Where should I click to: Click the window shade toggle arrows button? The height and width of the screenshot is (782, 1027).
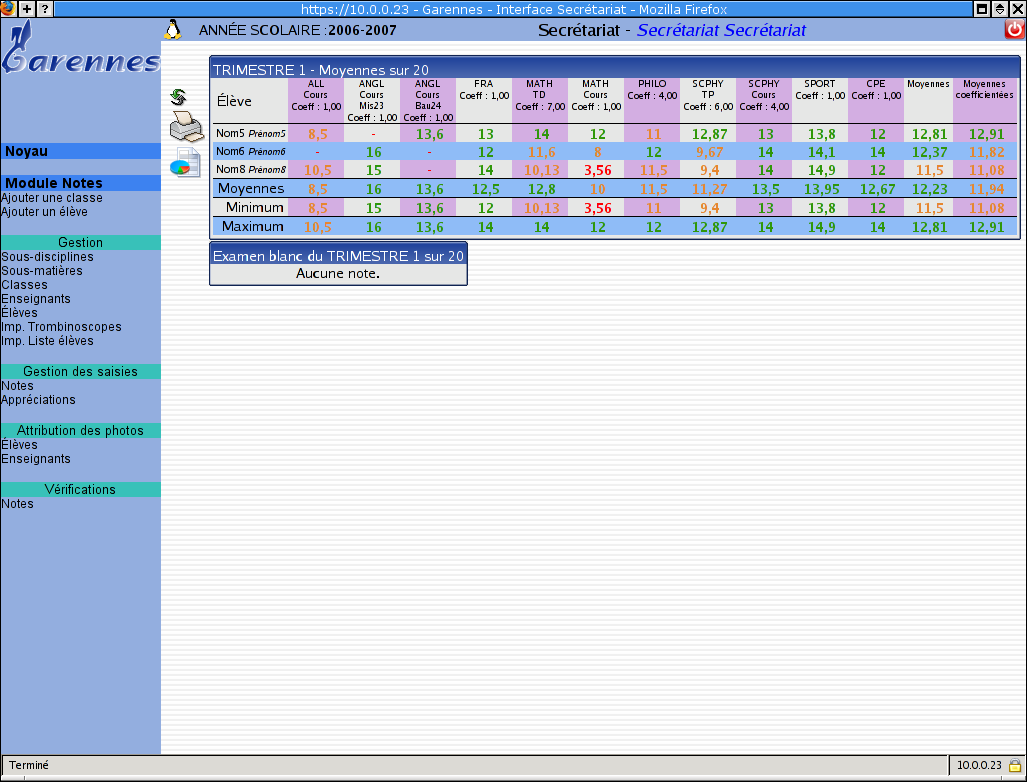click(x=1000, y=8)
